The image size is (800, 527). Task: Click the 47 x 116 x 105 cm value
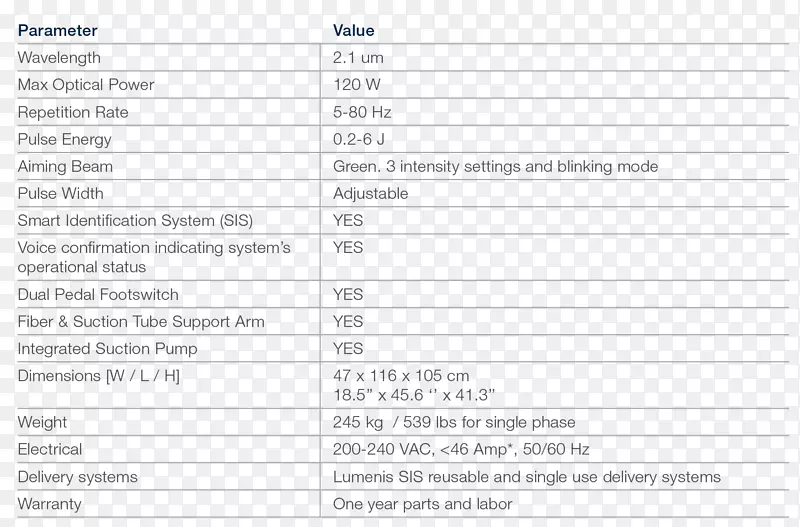[401, 376]
